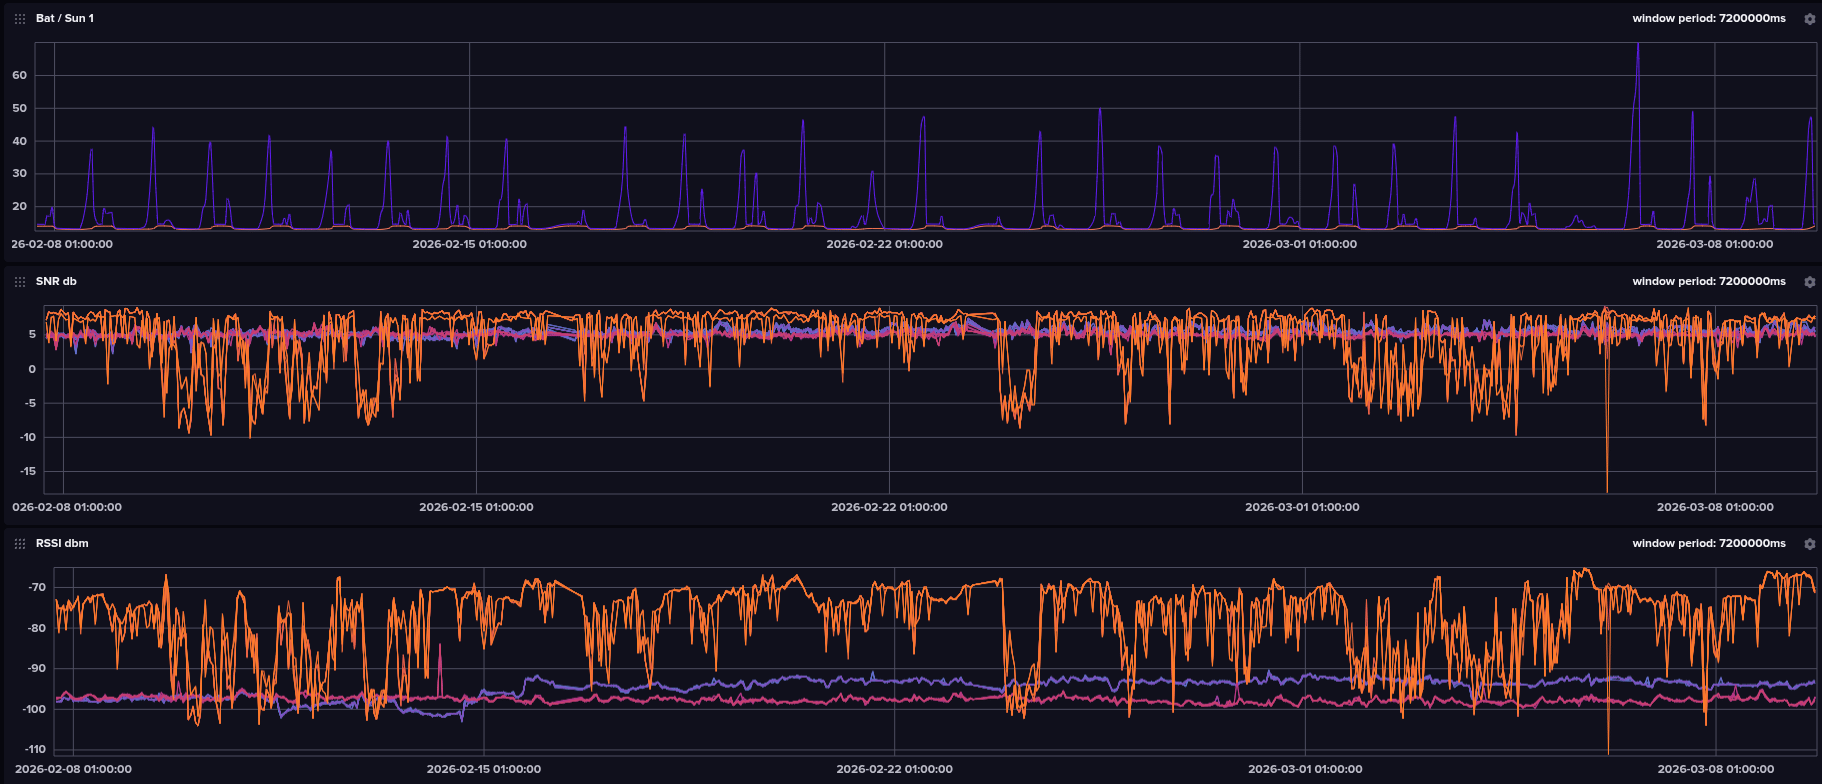Click 2026-03-08 time label in Bat / Sun 1
This screenshot has height=784, width=1822.
(x=1714, y=244)
